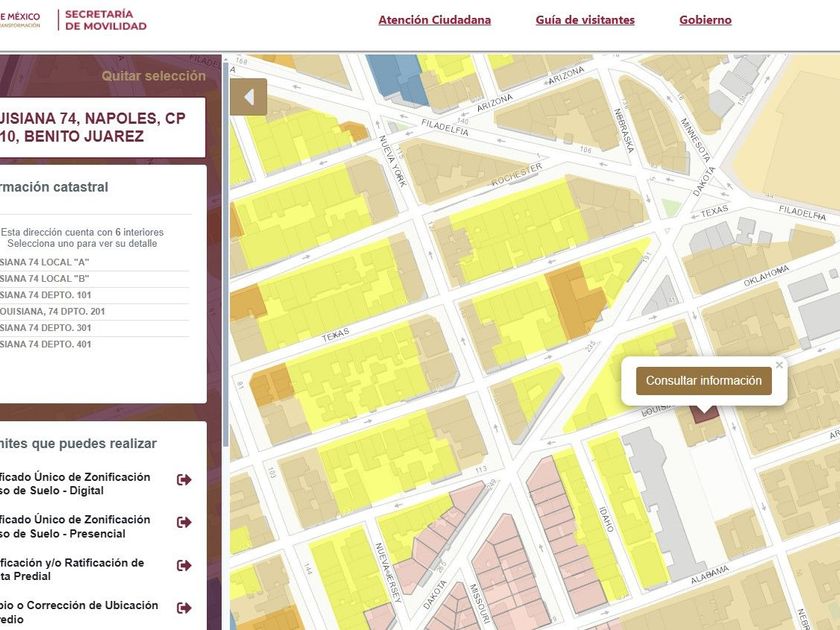Click arrow icon beside Corrección de Ubicación

[x=184, y=608]
